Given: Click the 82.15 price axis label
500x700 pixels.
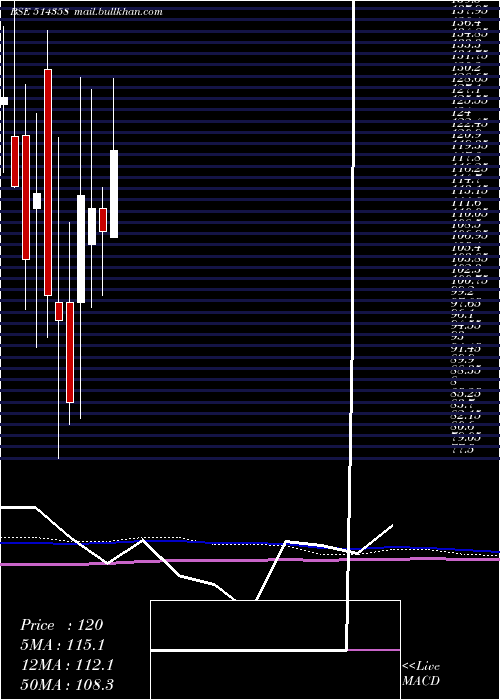Looking at the screenshot, I should coord(467,416).
